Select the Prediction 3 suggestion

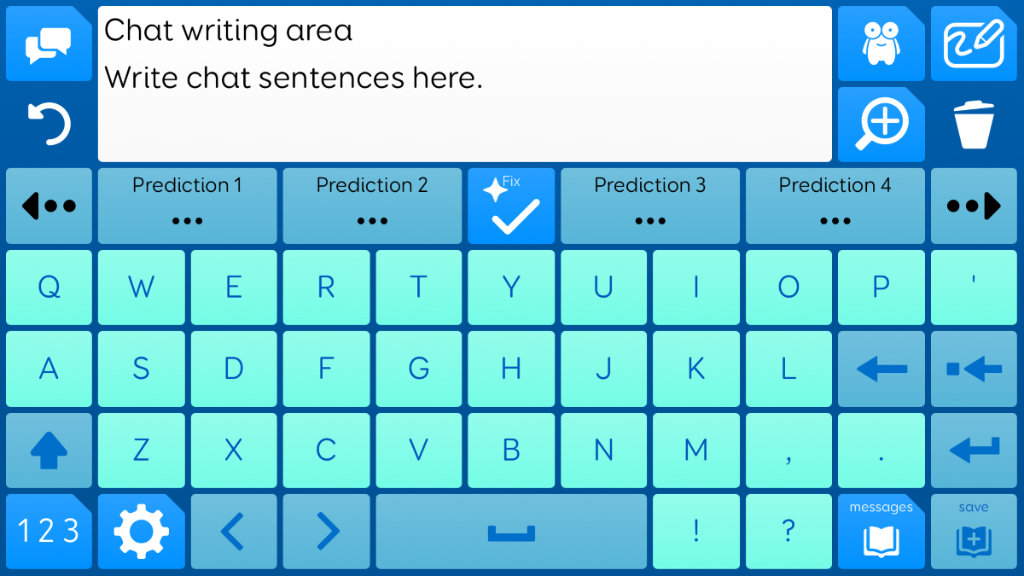coord(650,206)
